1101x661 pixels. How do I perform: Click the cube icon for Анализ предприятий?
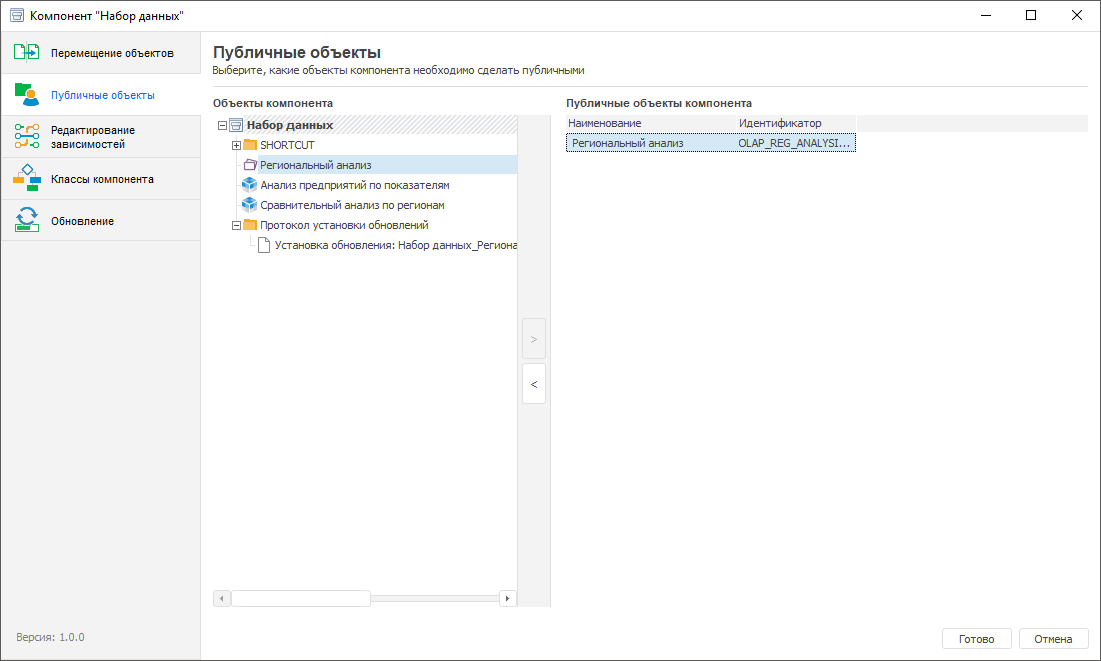coord(250,185)
